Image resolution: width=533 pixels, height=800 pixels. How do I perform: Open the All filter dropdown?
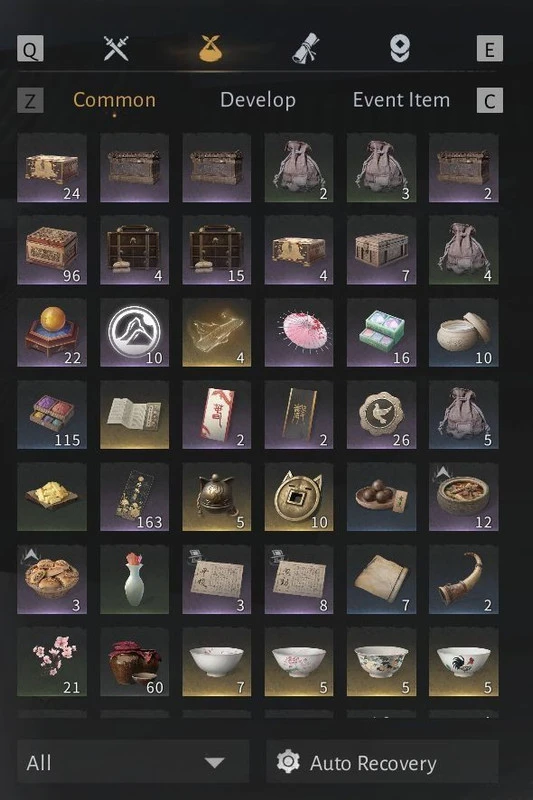133,762
